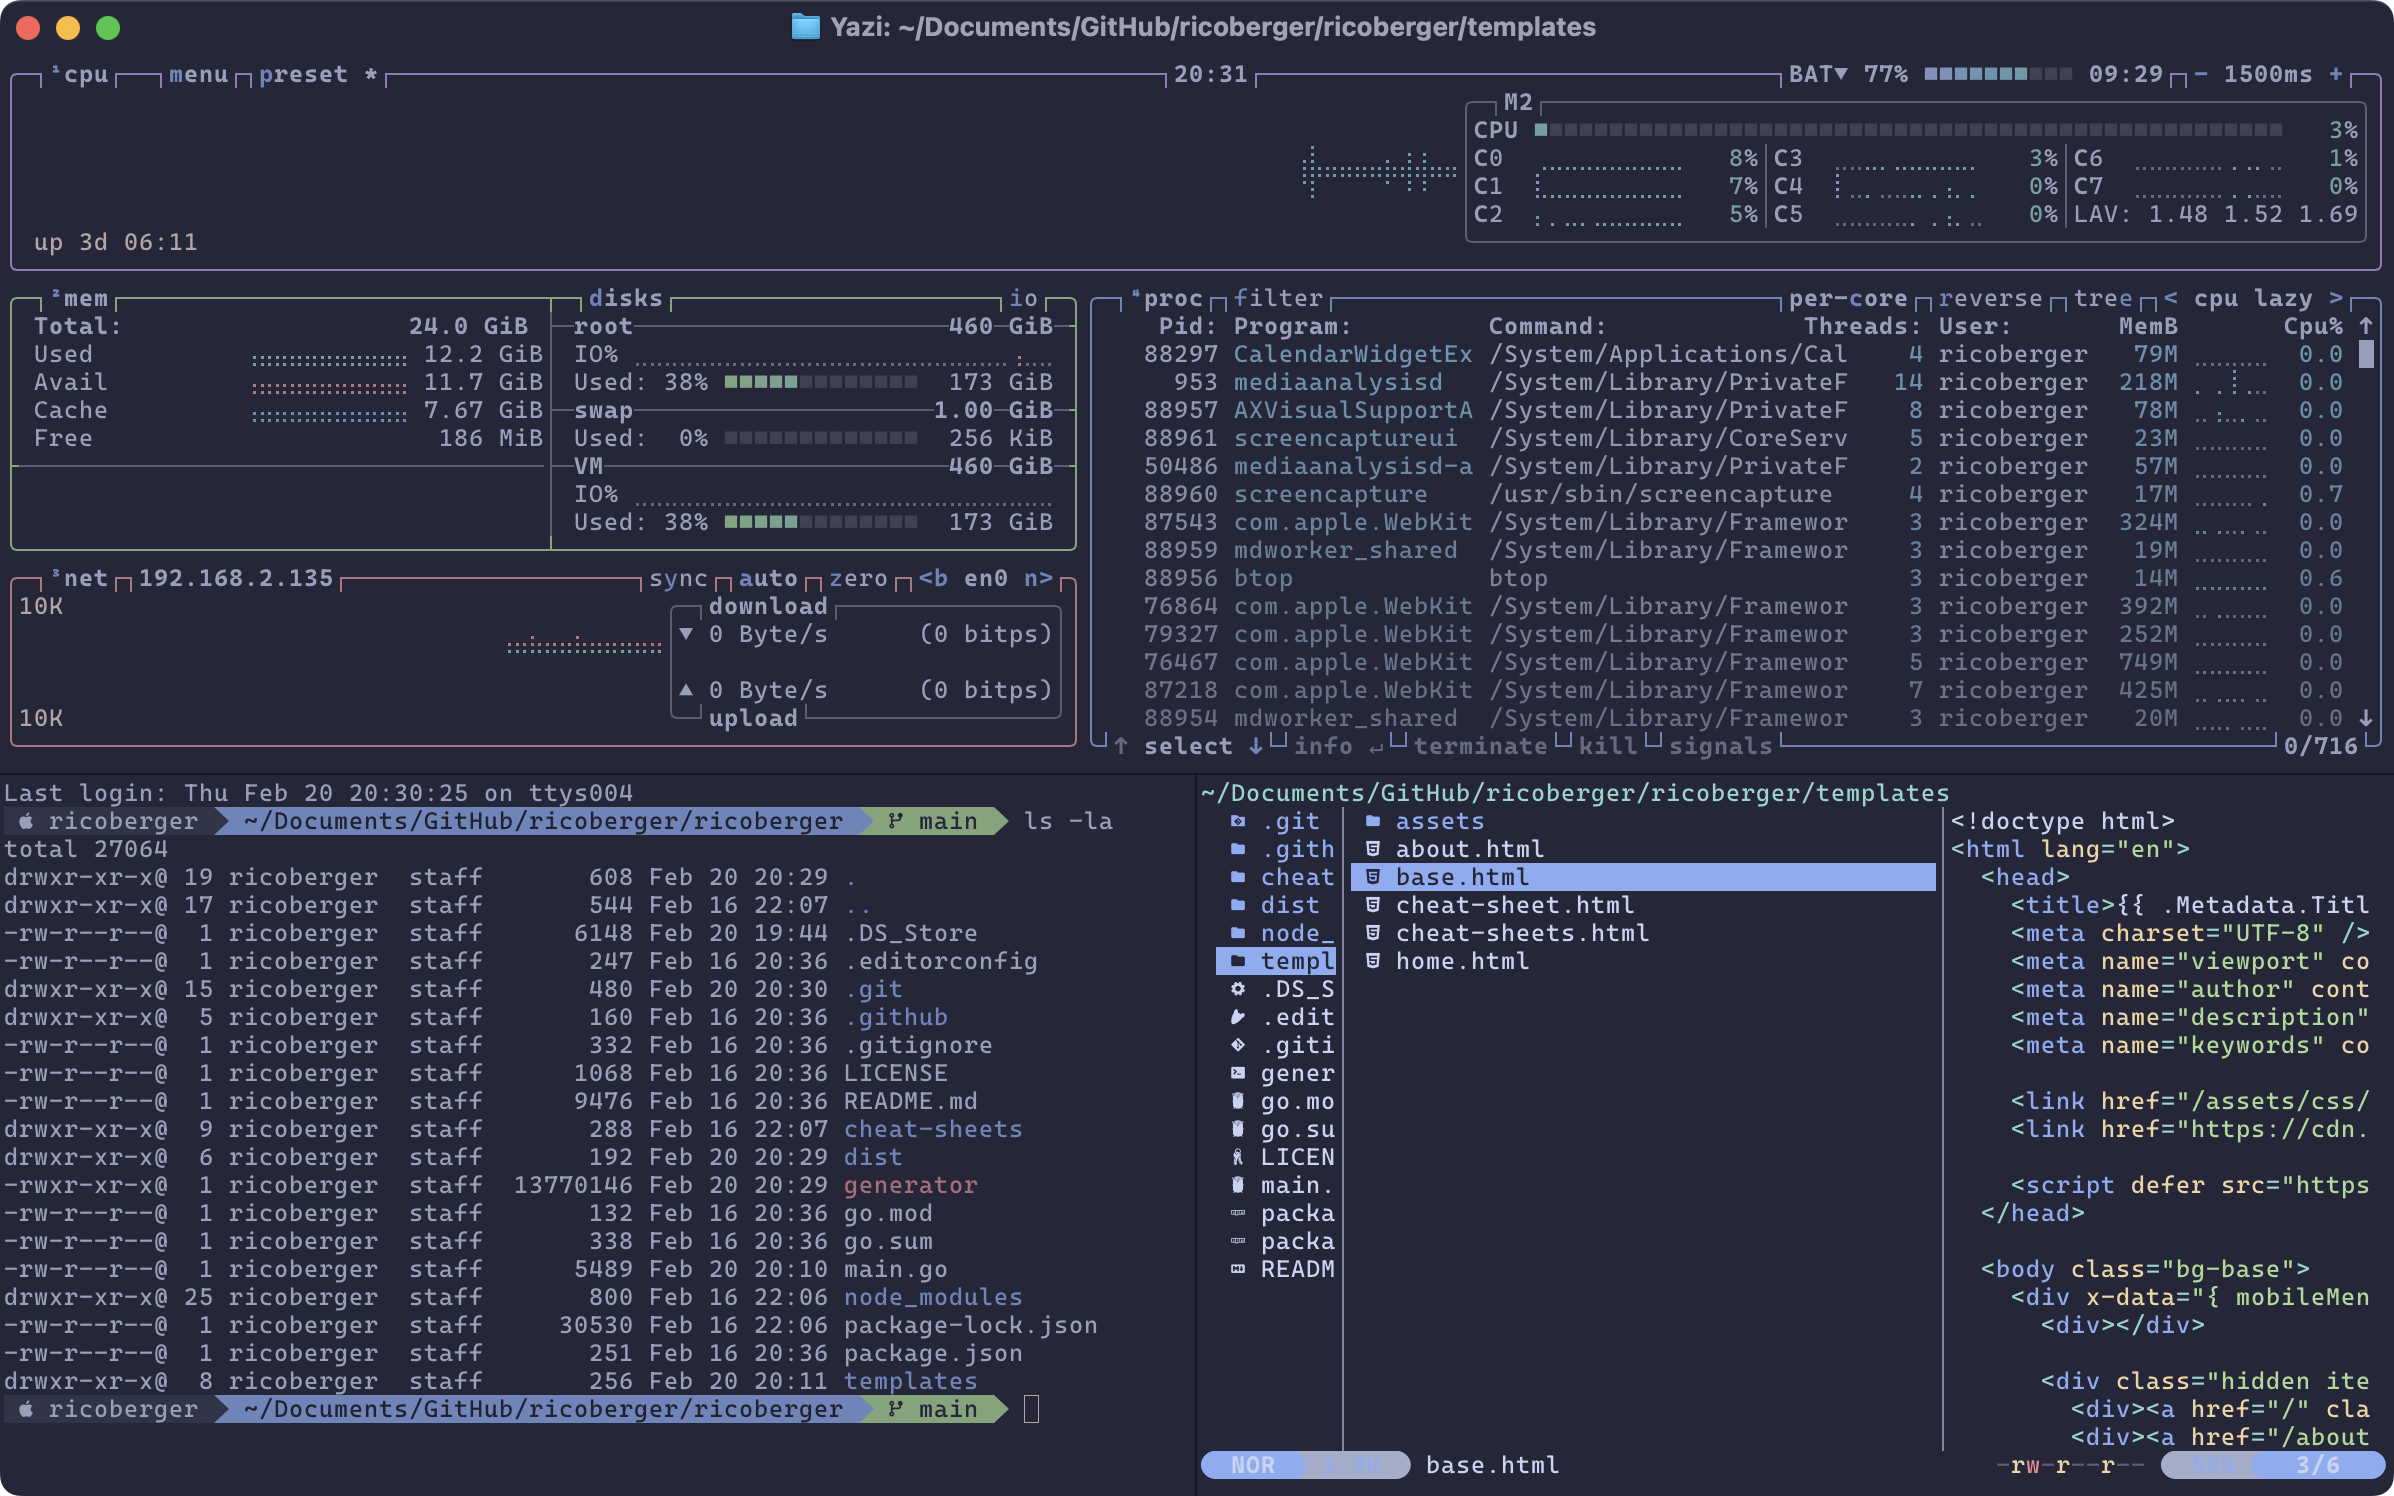Toggle net zero option

pyautogui.click(x=858, y=578)
